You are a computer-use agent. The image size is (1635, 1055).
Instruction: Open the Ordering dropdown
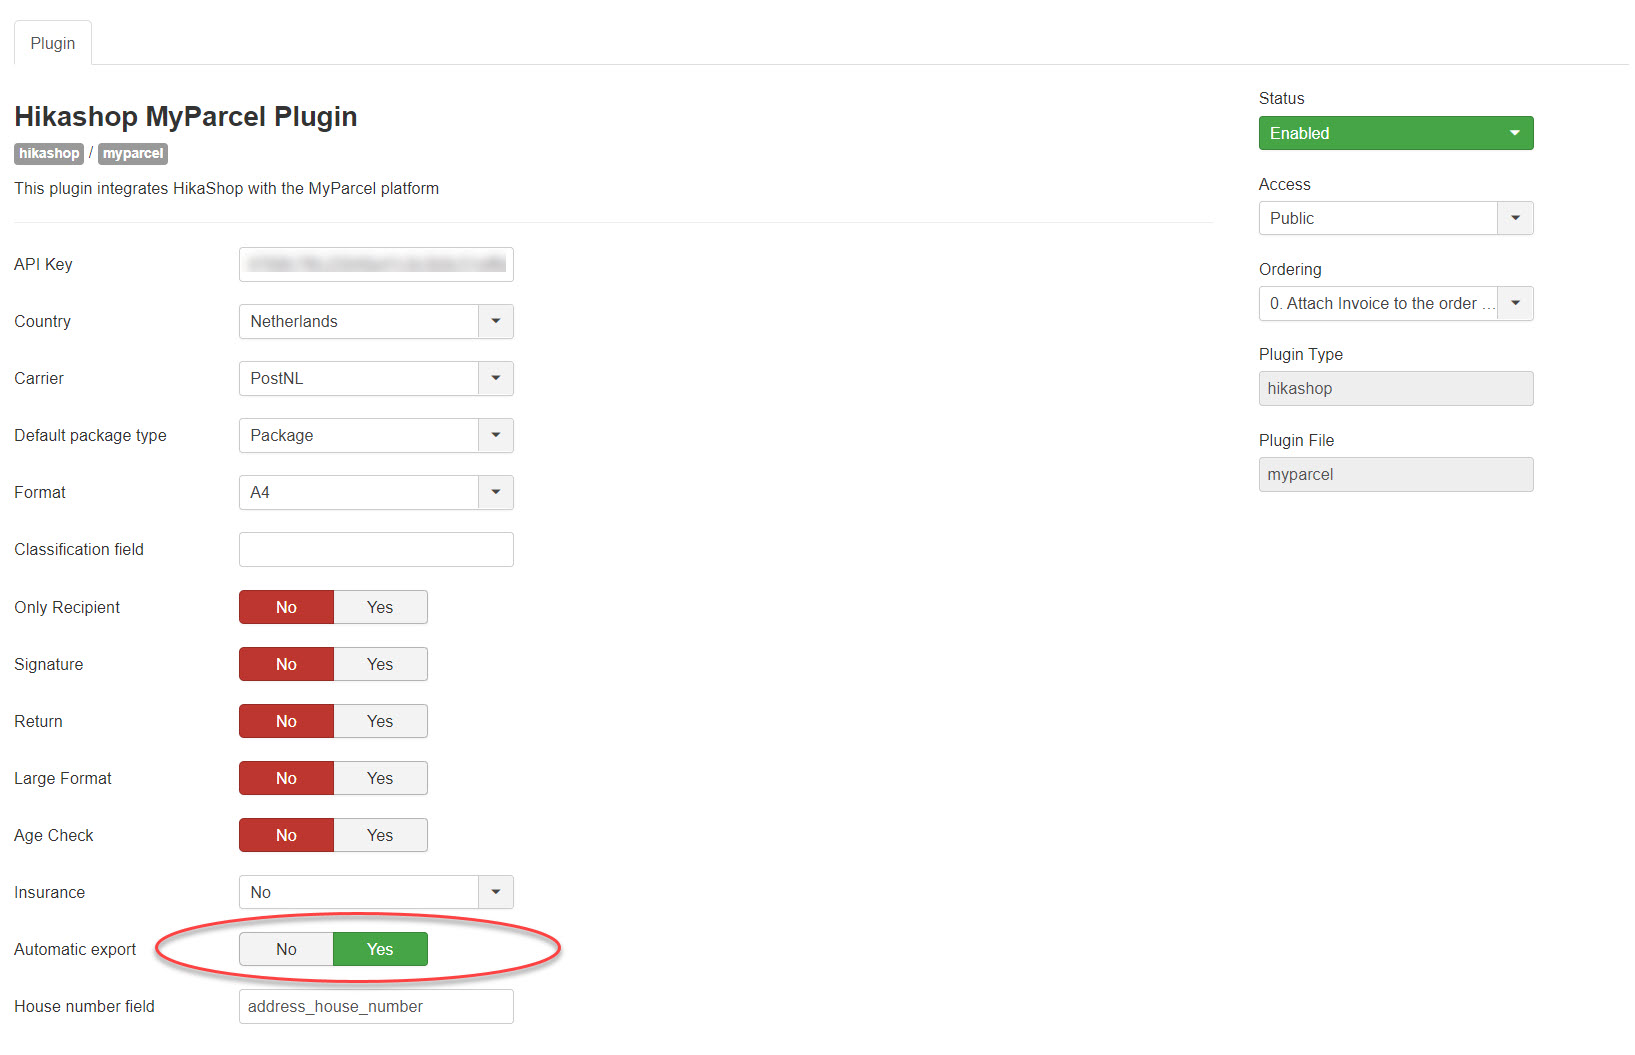(x=1396, y=303)
